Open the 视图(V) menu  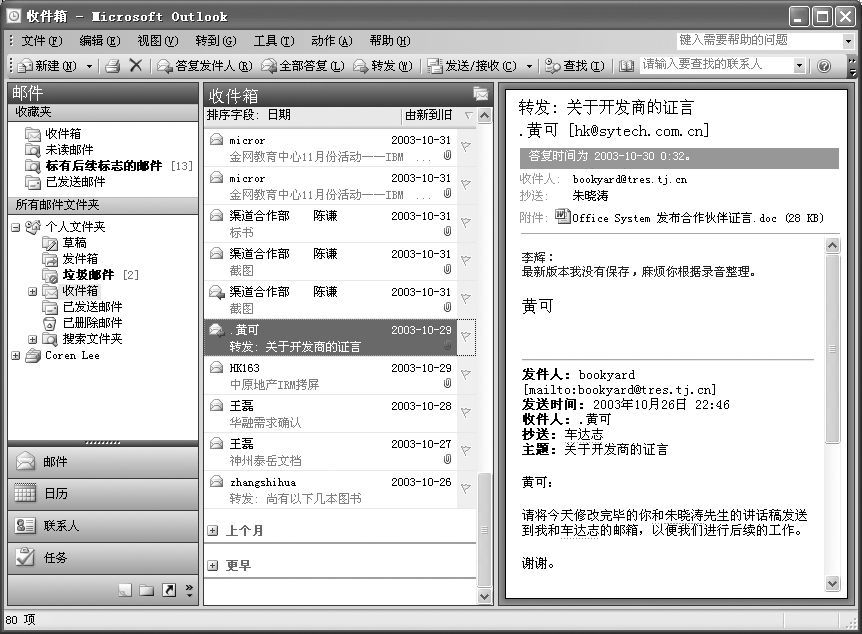click(x=157, y=41)
